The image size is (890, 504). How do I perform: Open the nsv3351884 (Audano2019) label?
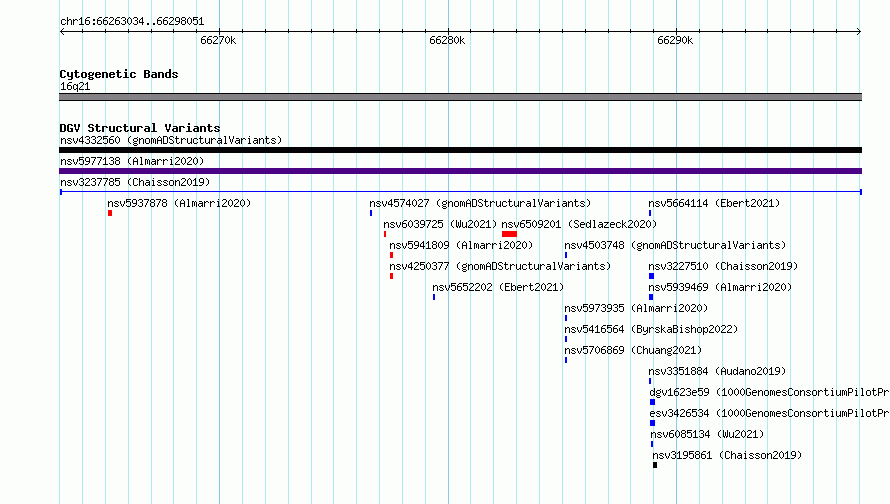pos(717,371)
